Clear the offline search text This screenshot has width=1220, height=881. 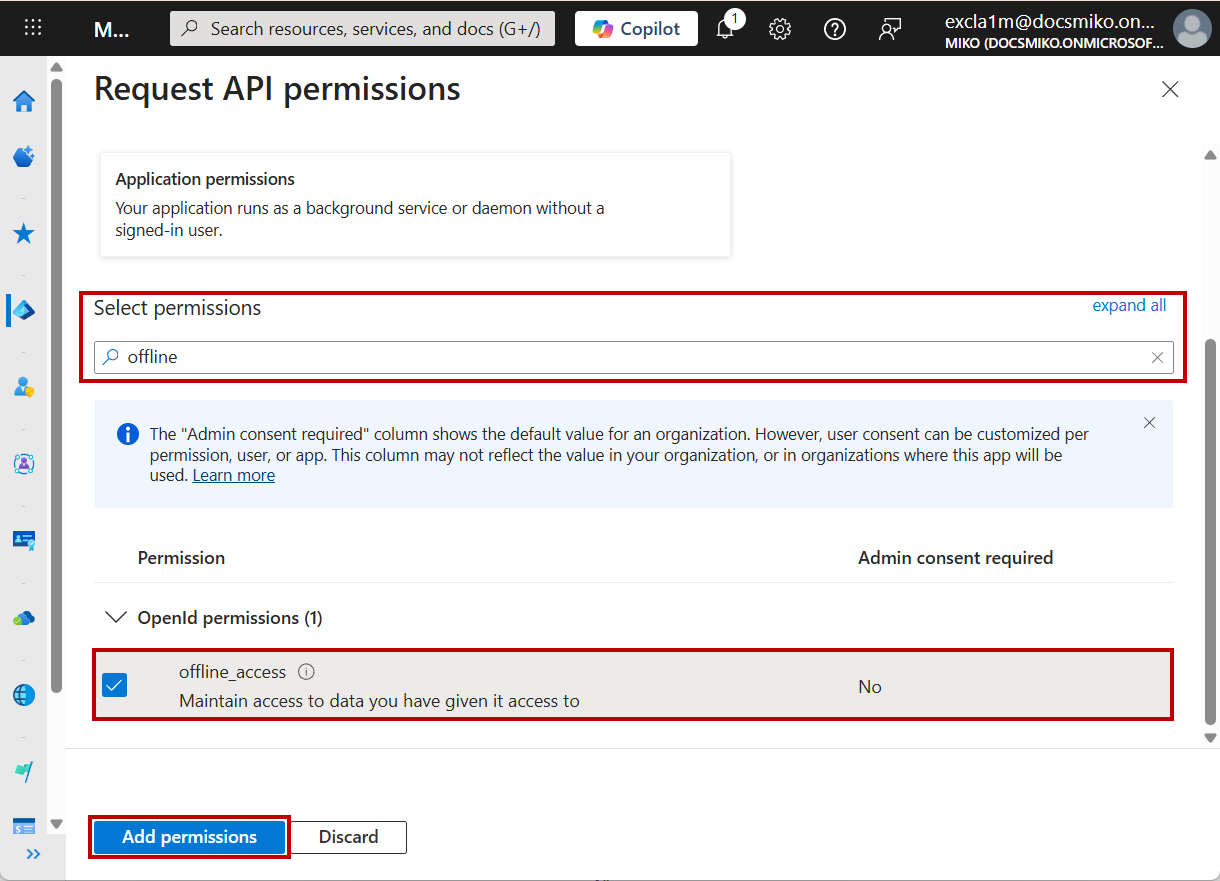tap(1157, 357)
